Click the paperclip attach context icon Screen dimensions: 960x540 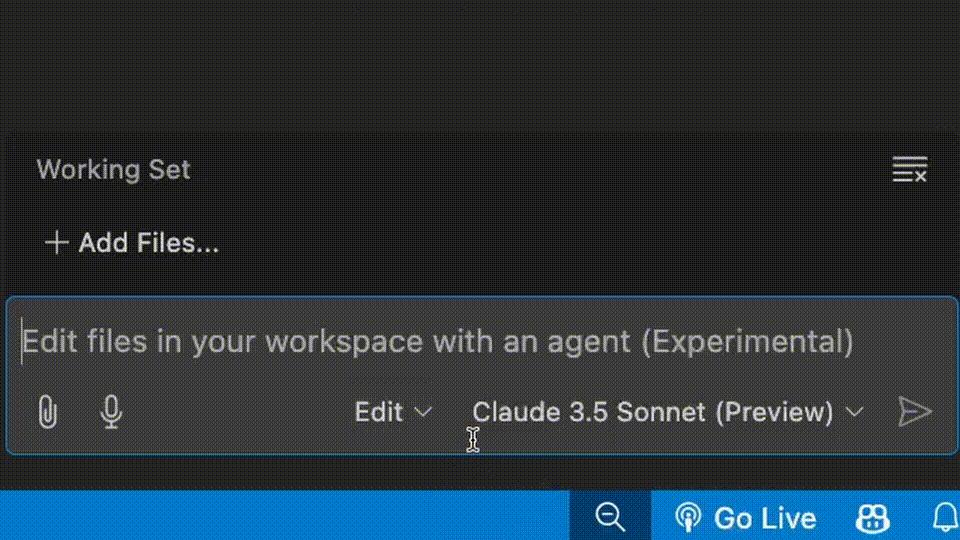pos(46,411)
